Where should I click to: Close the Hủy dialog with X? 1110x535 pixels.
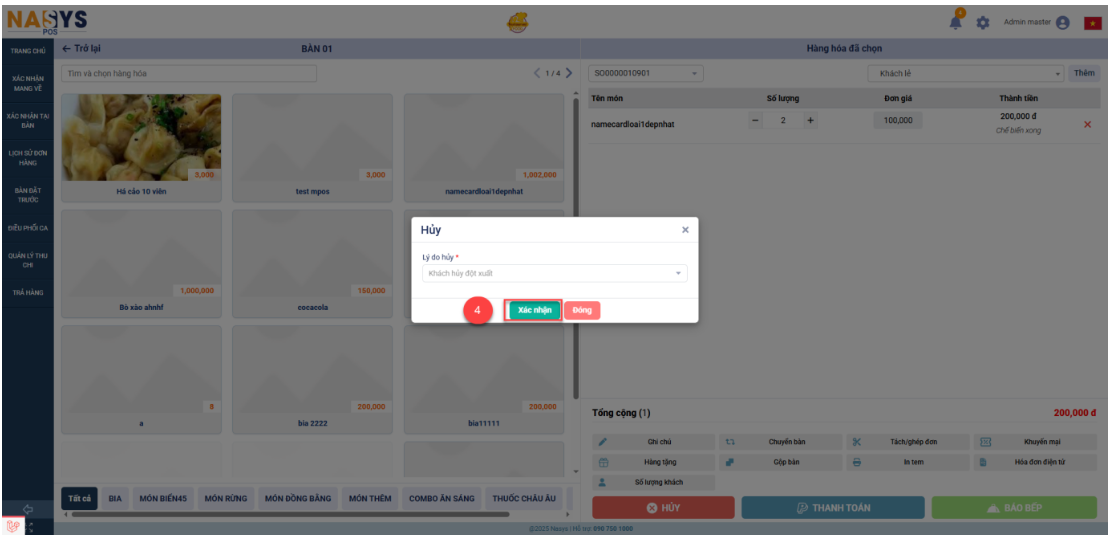pyautogui.click(x=685, y=230)
